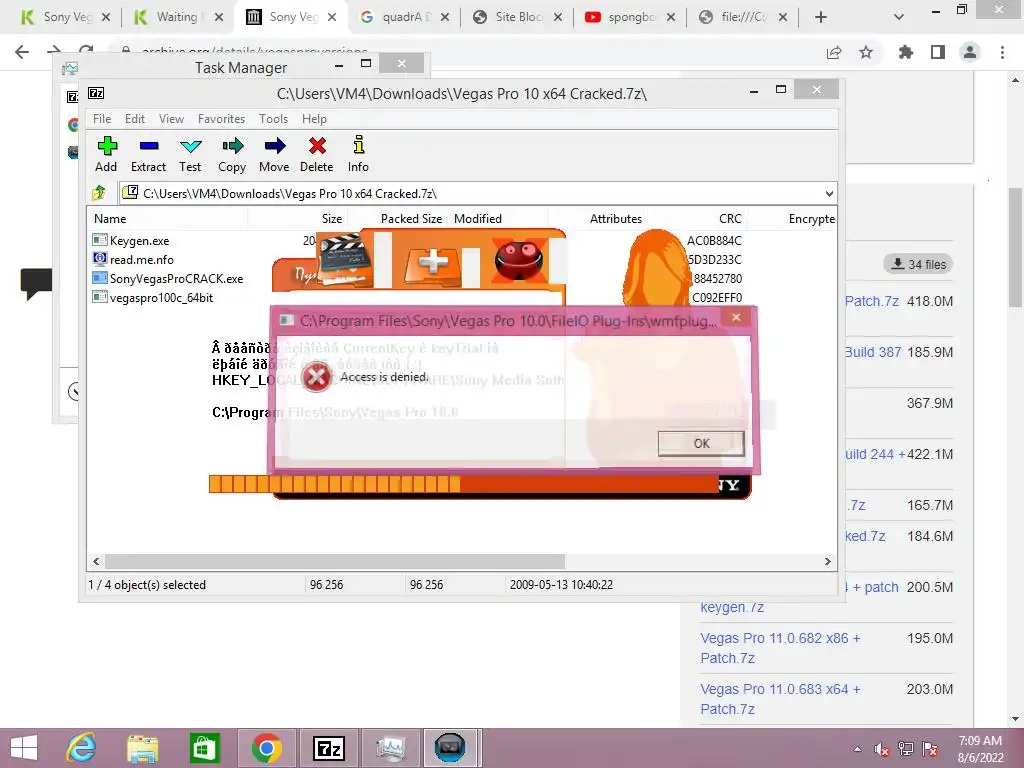Screen dimensions: 1024x768
Task: Open Chrome tab search chevron
Action: pyautogui.click(x=899, y=17)
